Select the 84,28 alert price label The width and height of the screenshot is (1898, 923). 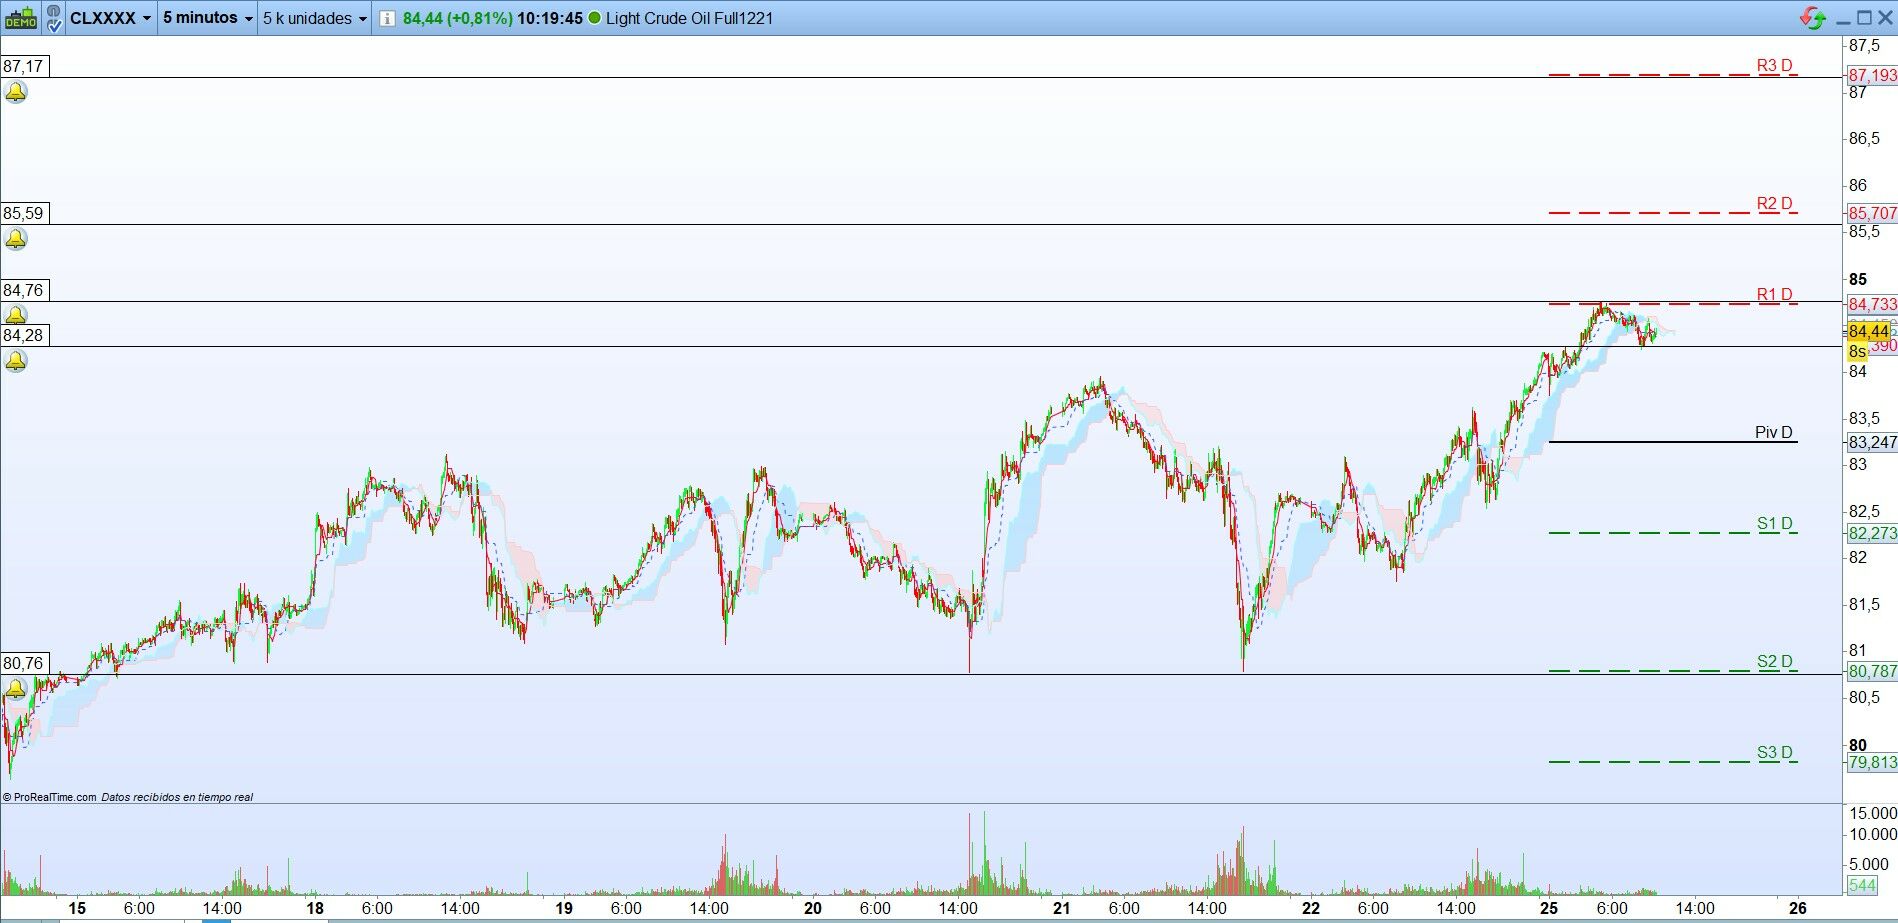pyautogui.click(x=24, y=335)
